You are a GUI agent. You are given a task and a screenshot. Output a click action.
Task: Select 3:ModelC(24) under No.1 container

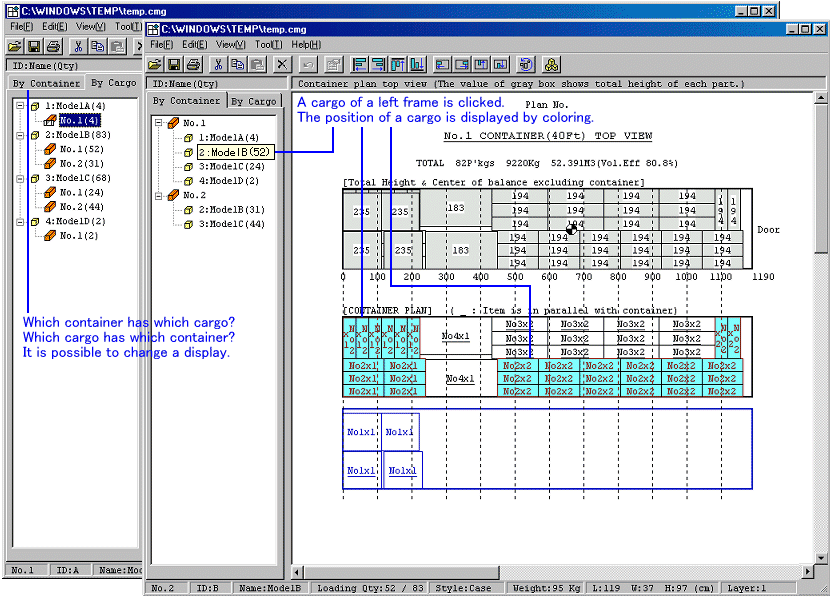231,167
